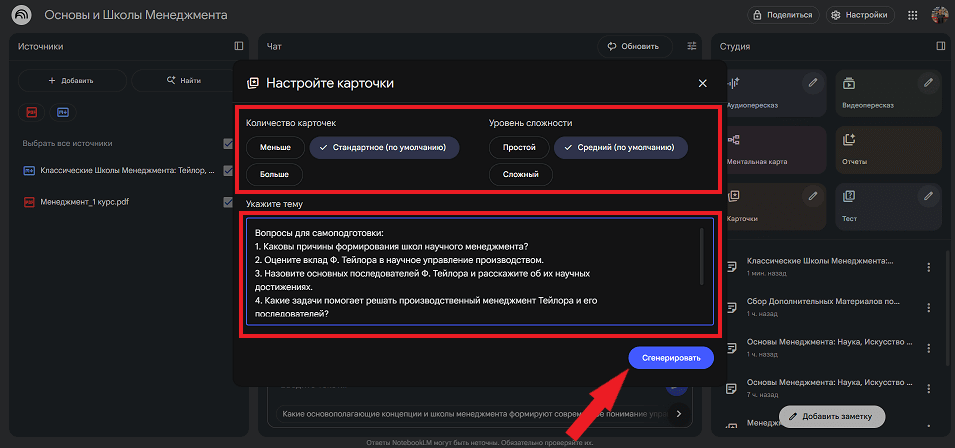Choose the Сложный difficulty level
This screenshot has width=955, height=448.
521,175
